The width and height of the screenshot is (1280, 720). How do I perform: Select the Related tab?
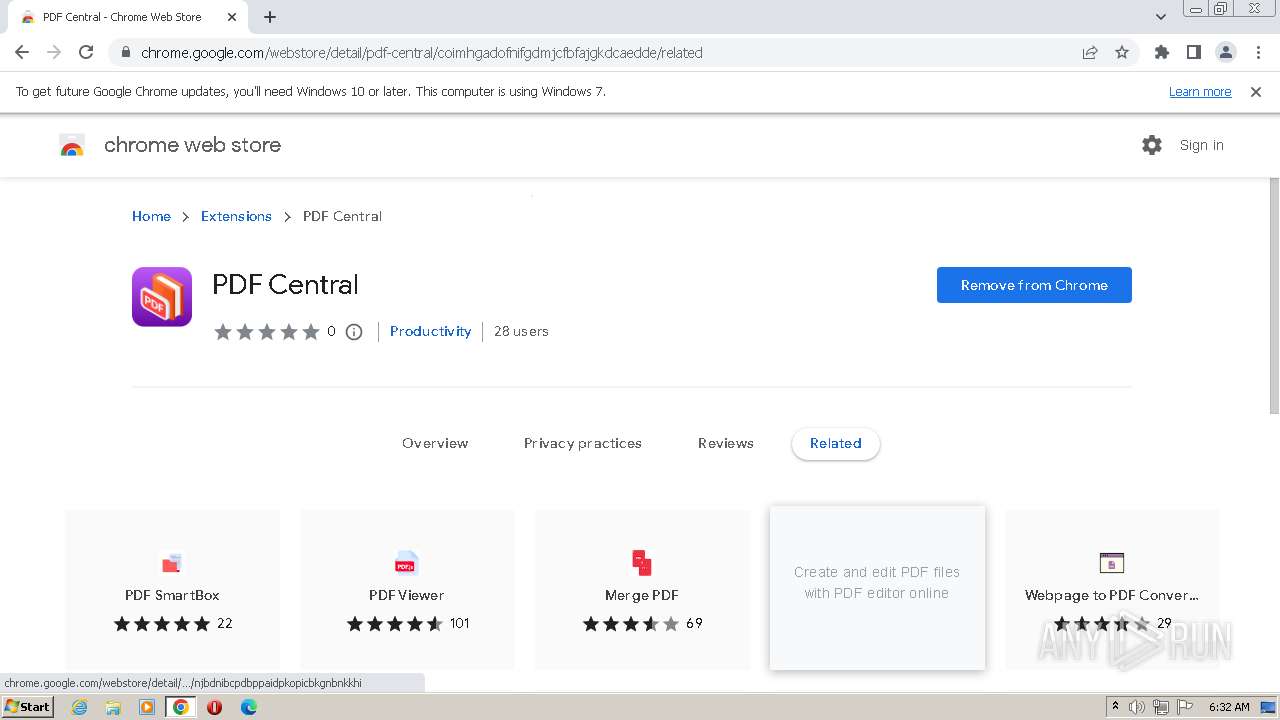(836, 444)
